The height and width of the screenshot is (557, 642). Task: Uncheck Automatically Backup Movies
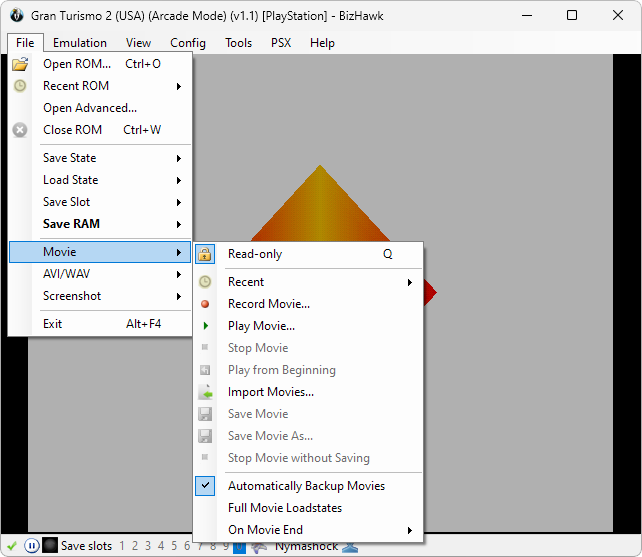pos(306,486)
